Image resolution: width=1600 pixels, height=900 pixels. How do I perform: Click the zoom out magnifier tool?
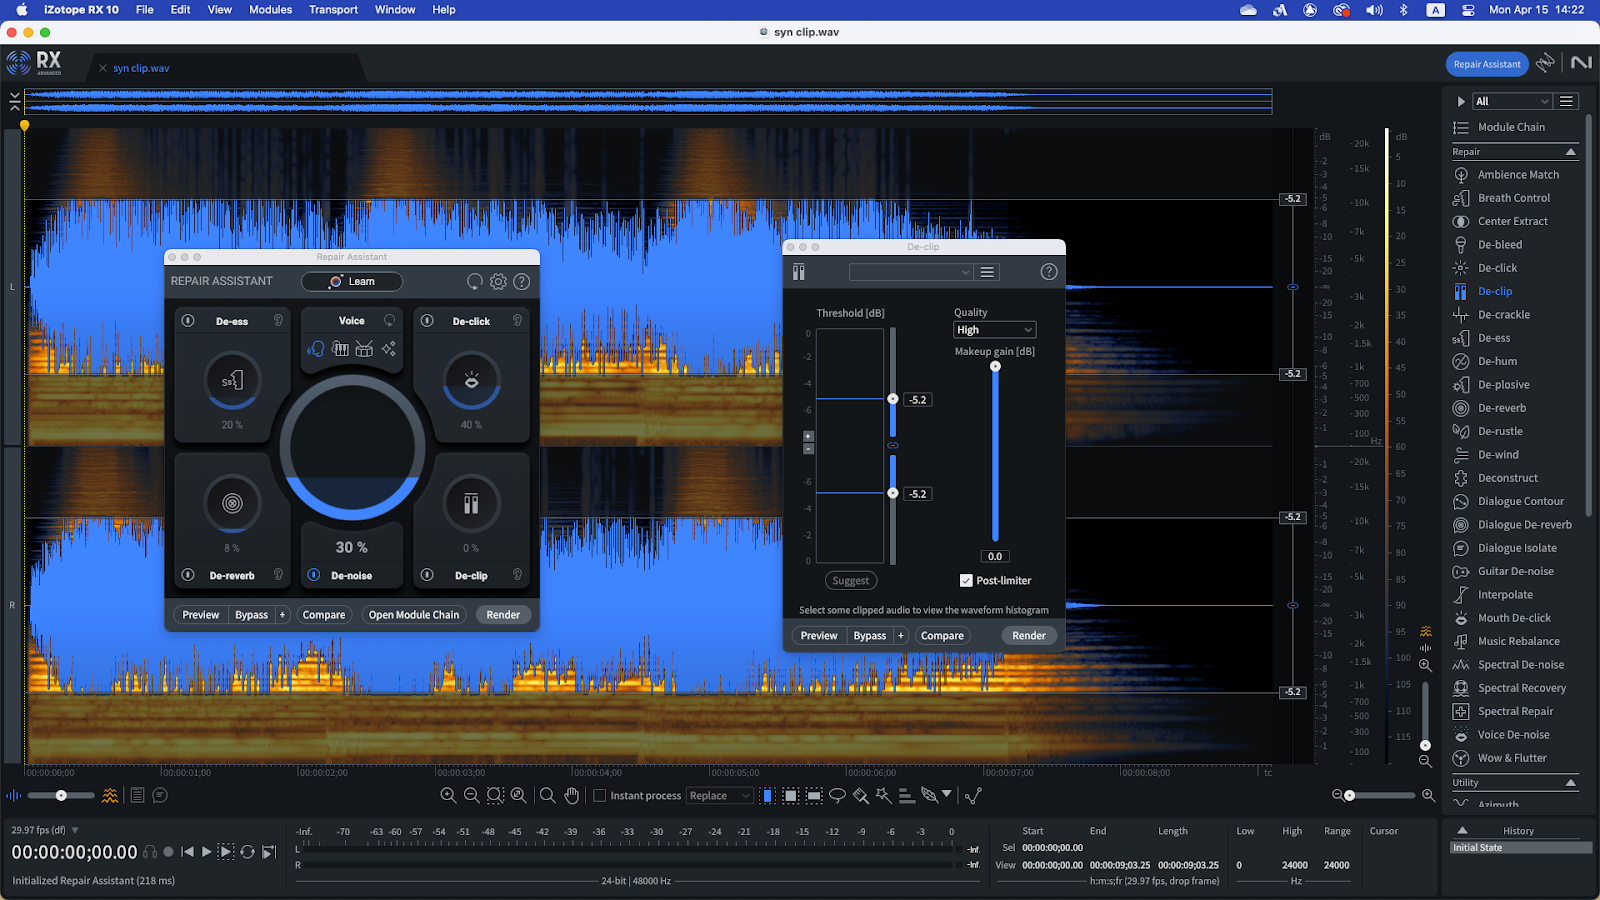pyautogui.click(x=471, y=796)
